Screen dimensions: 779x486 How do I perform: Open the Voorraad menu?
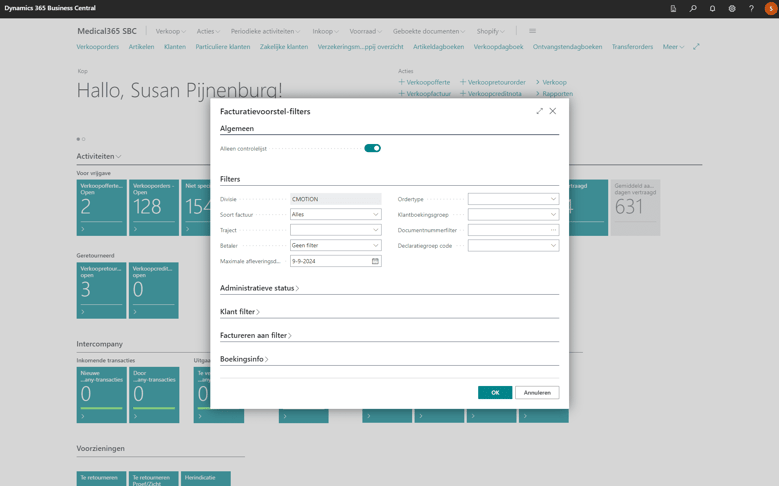click(366, 31)
